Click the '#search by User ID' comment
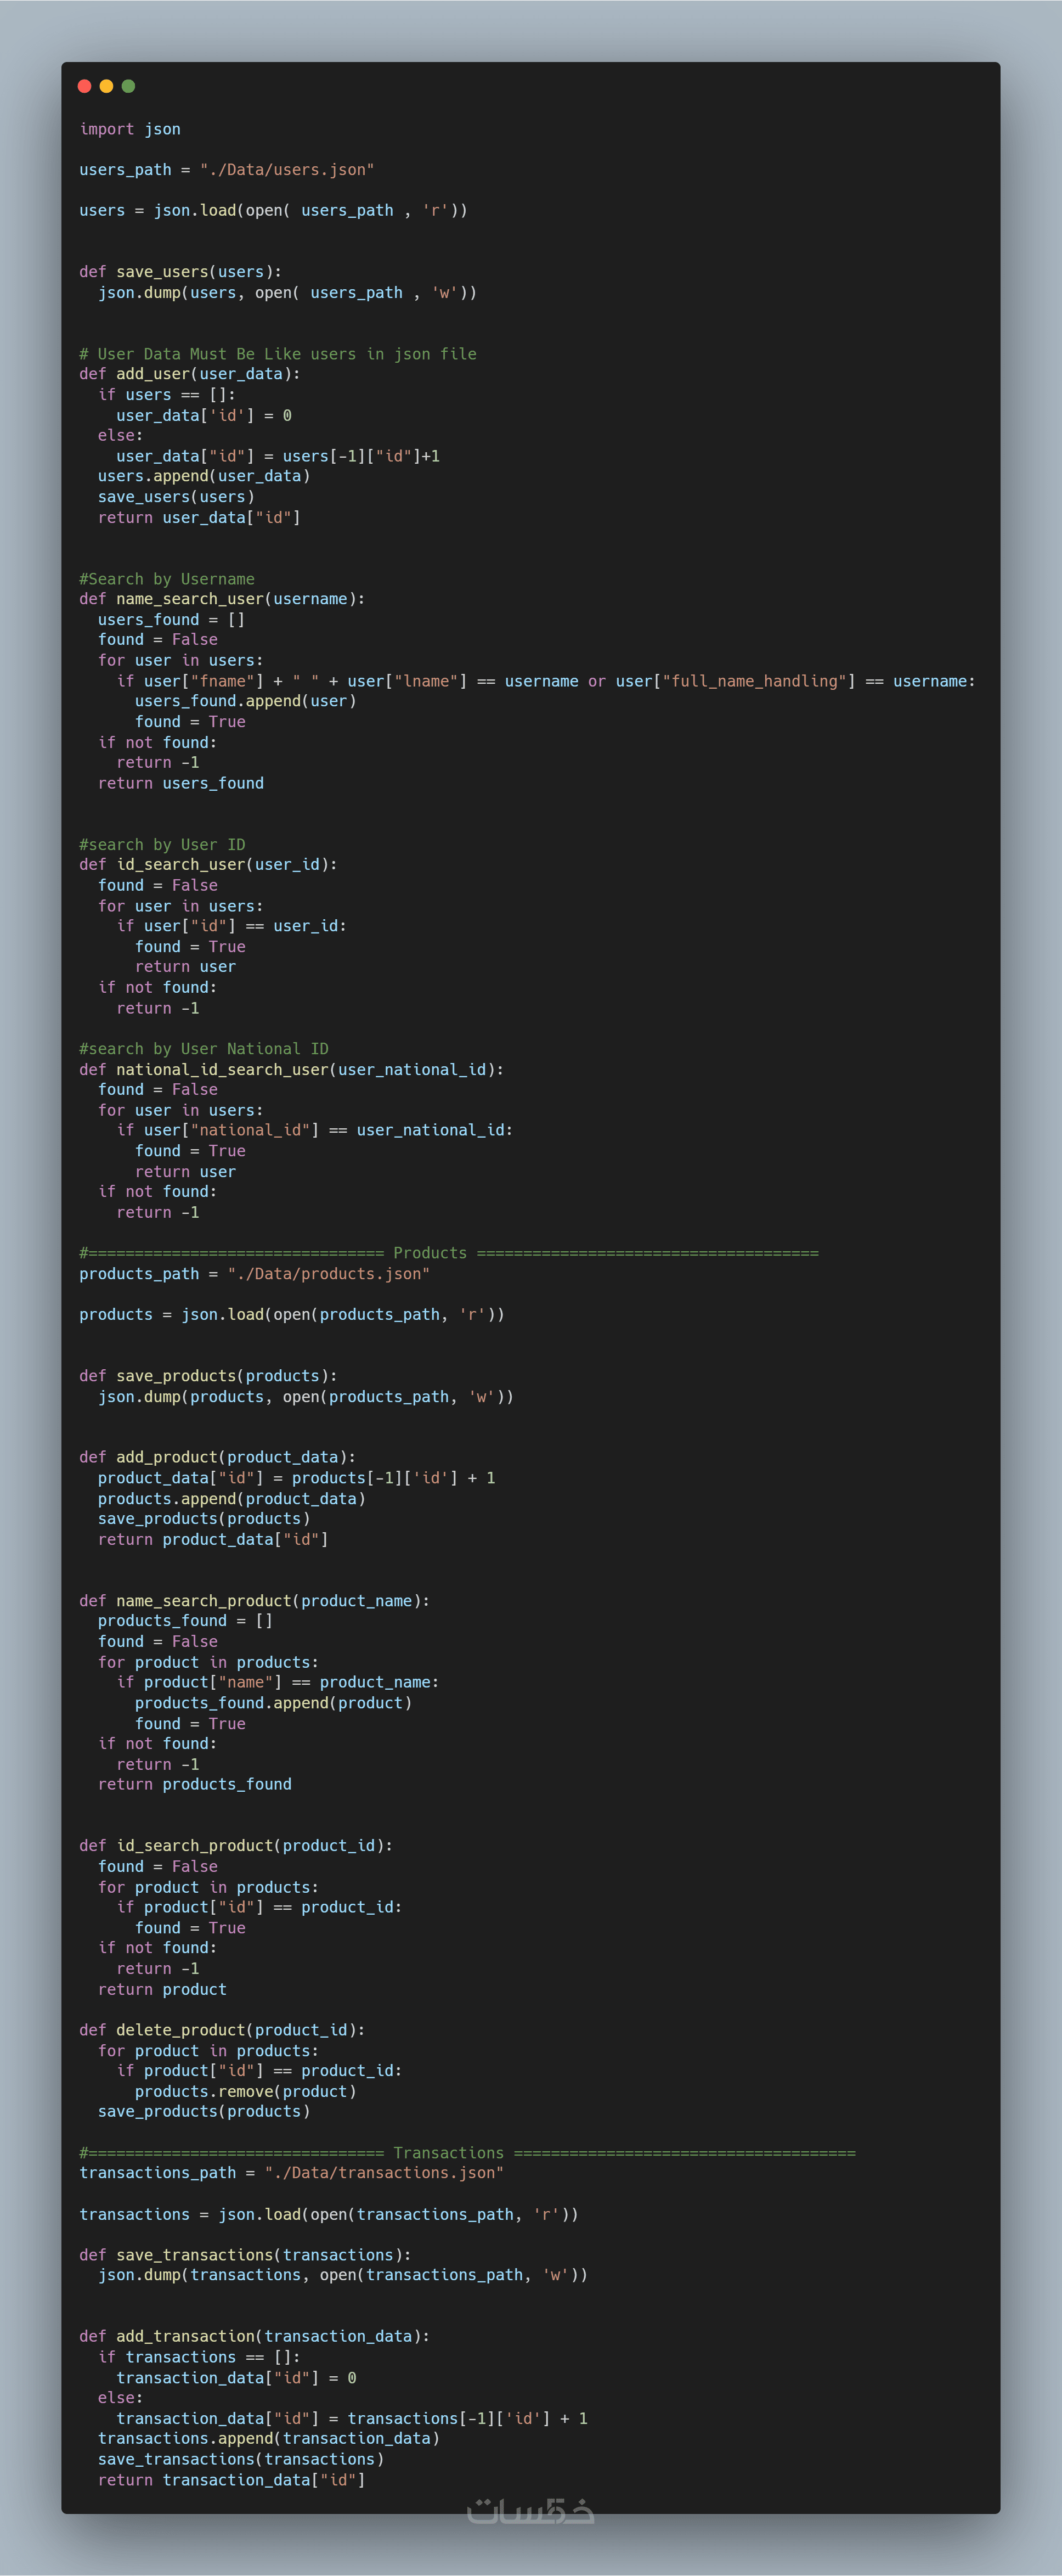Viewport: 1062px width, 2576px height. 162,844
